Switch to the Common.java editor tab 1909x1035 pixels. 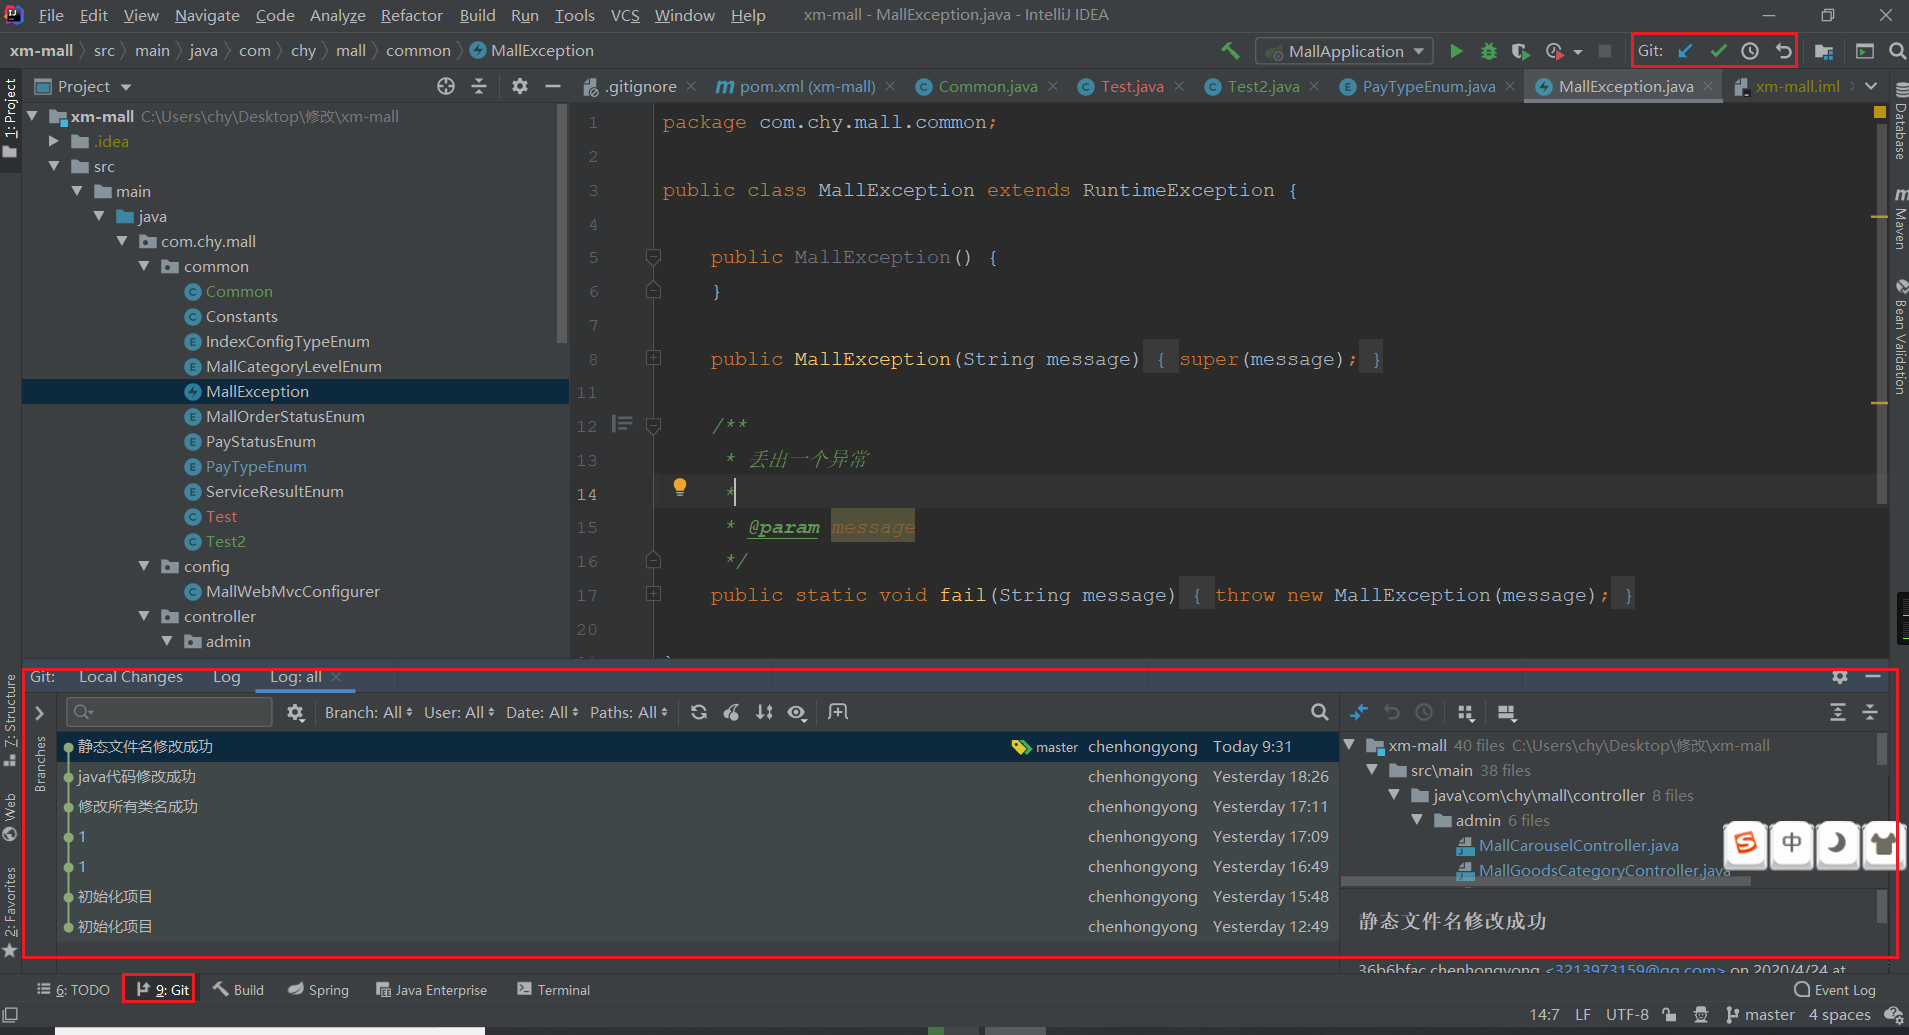pos(987,86)
